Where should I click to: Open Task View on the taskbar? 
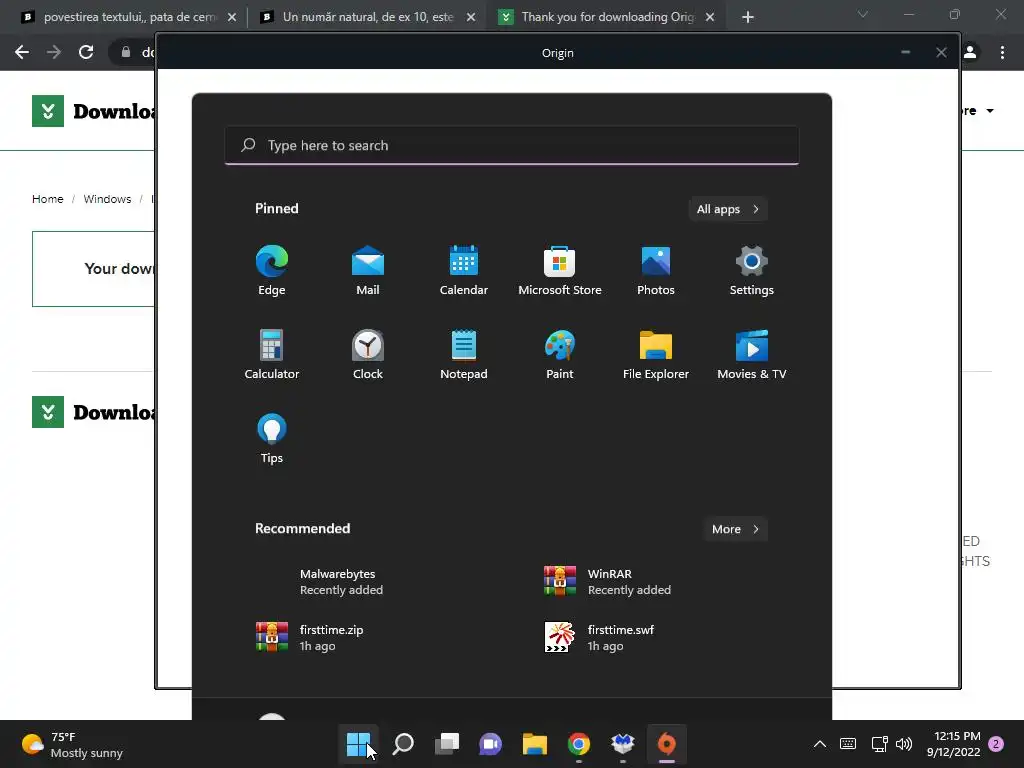447,744
